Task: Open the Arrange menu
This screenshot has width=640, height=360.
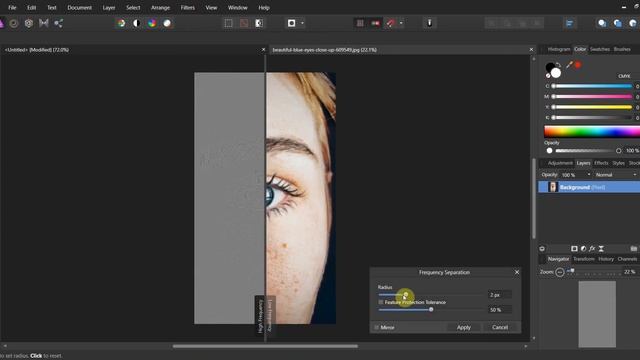Action: point(160,7)
